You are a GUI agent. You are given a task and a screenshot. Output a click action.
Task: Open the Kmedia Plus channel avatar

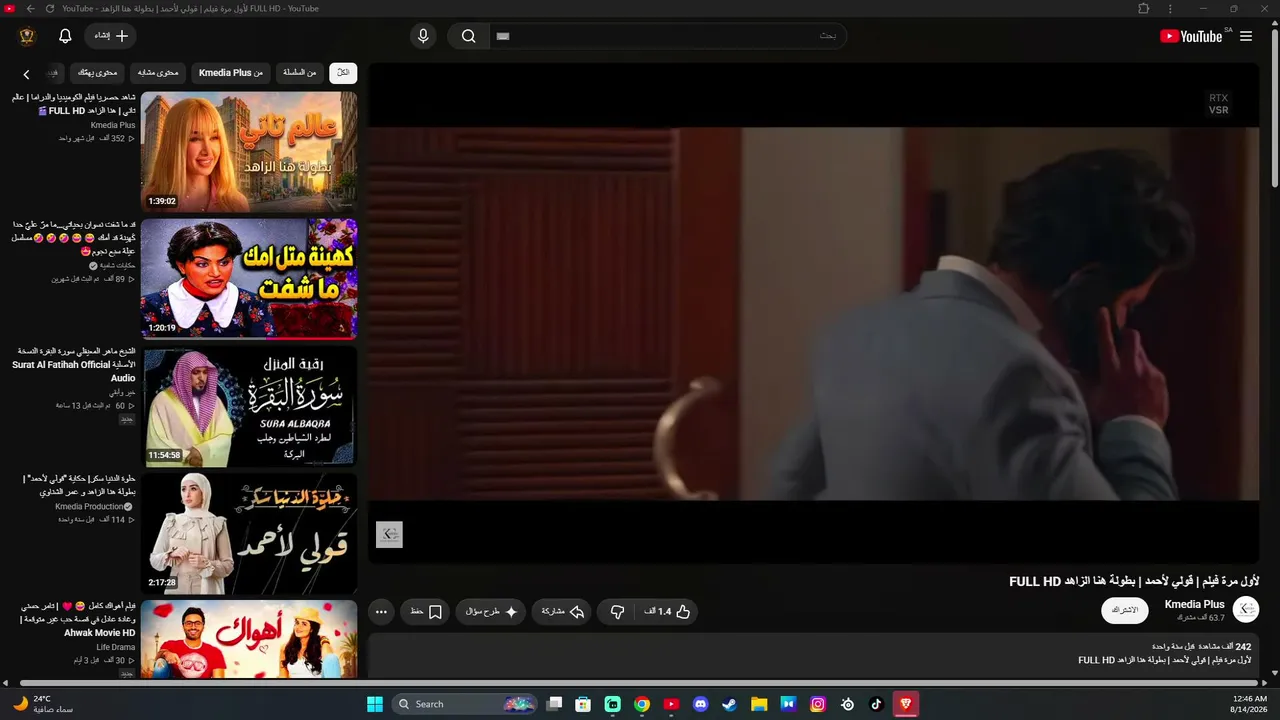[1246, 610]
